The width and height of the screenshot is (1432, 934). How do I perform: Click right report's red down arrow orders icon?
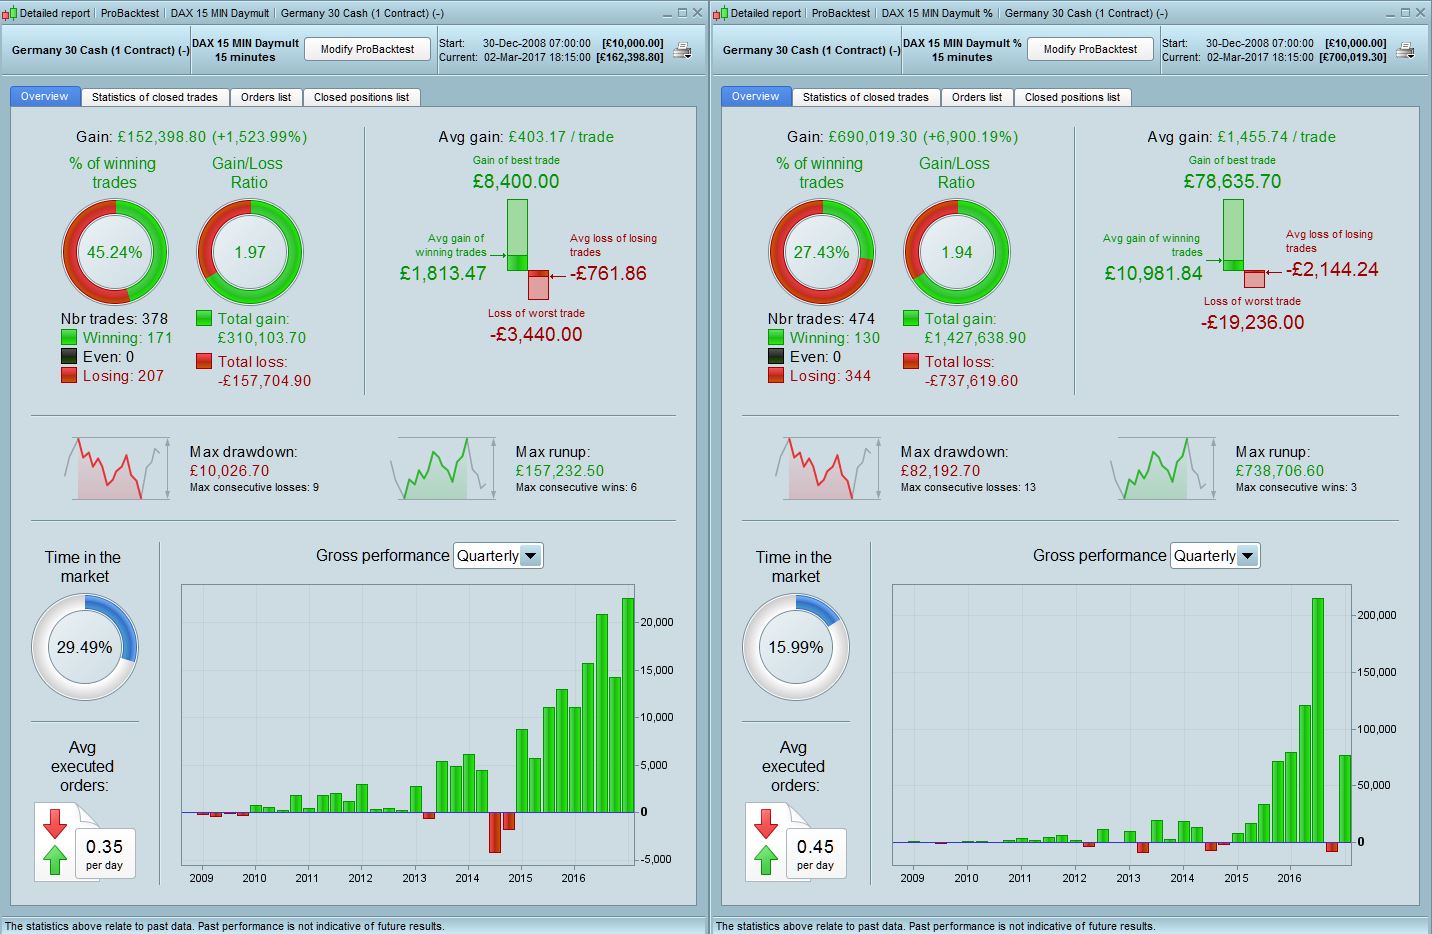(766, 822)
